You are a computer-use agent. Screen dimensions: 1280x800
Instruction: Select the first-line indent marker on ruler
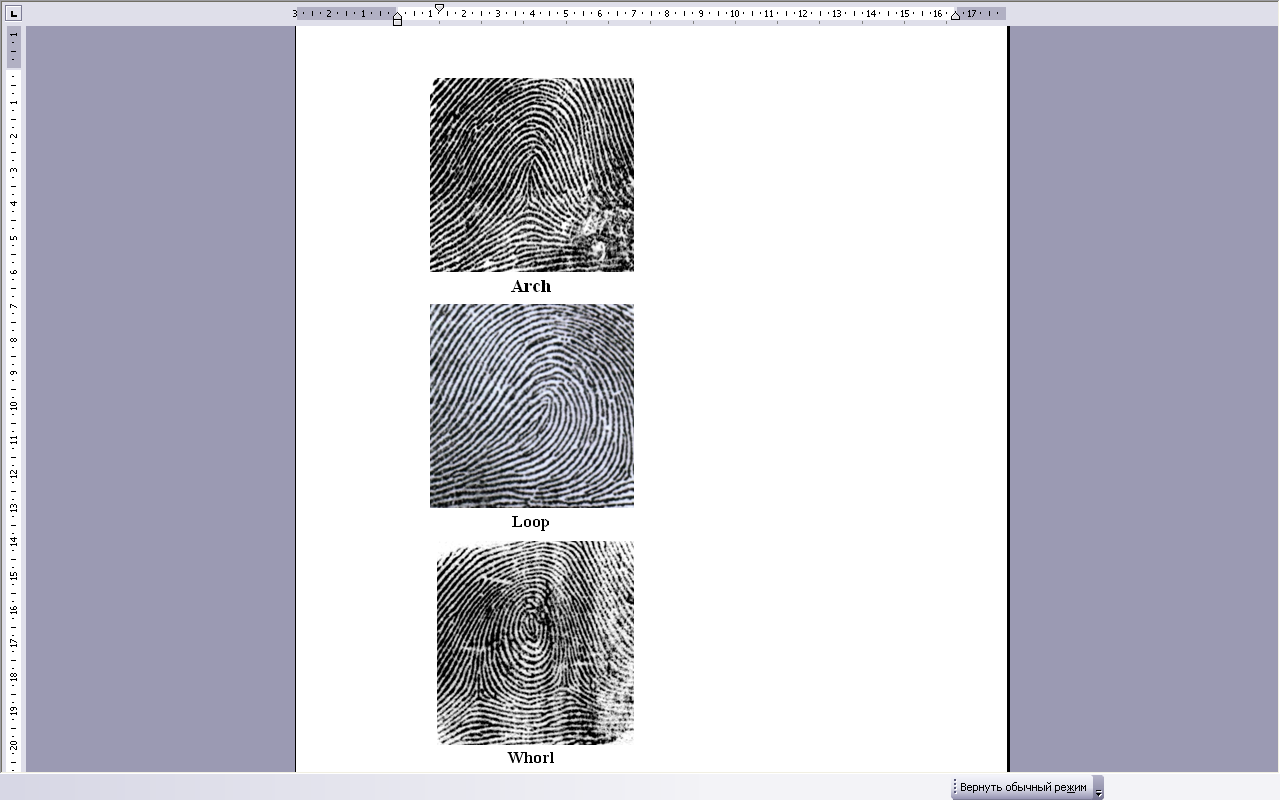tap(439, 9)
